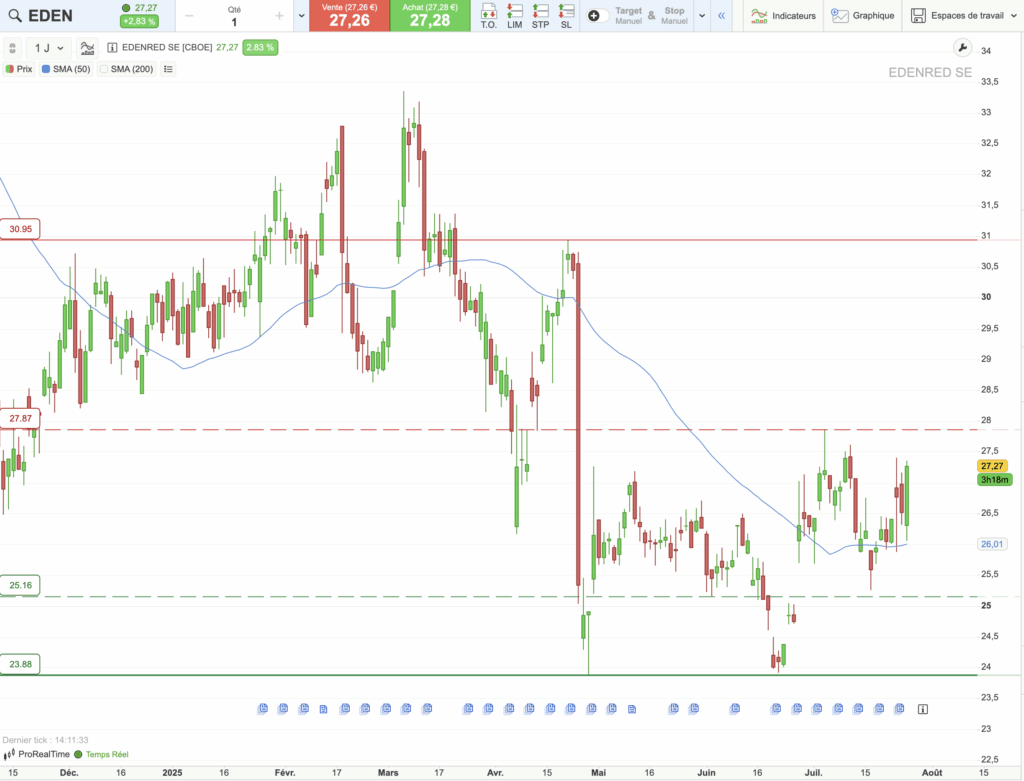
Task: Click the ProRealTime candlestick logo
Action: pyautogui.click(x=9, y=755)
